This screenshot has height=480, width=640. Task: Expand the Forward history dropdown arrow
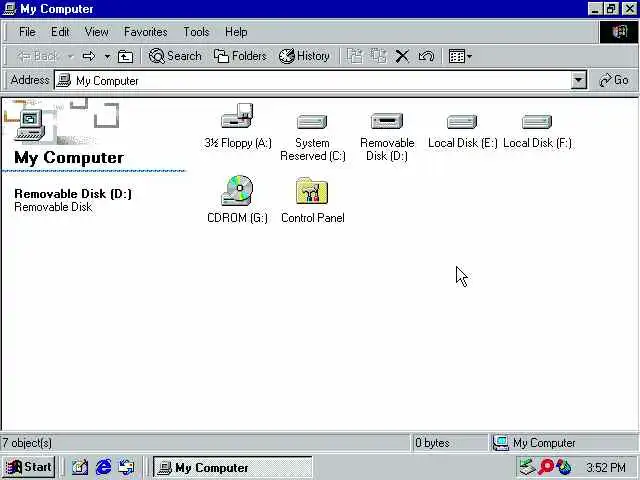tap(107, 56)
